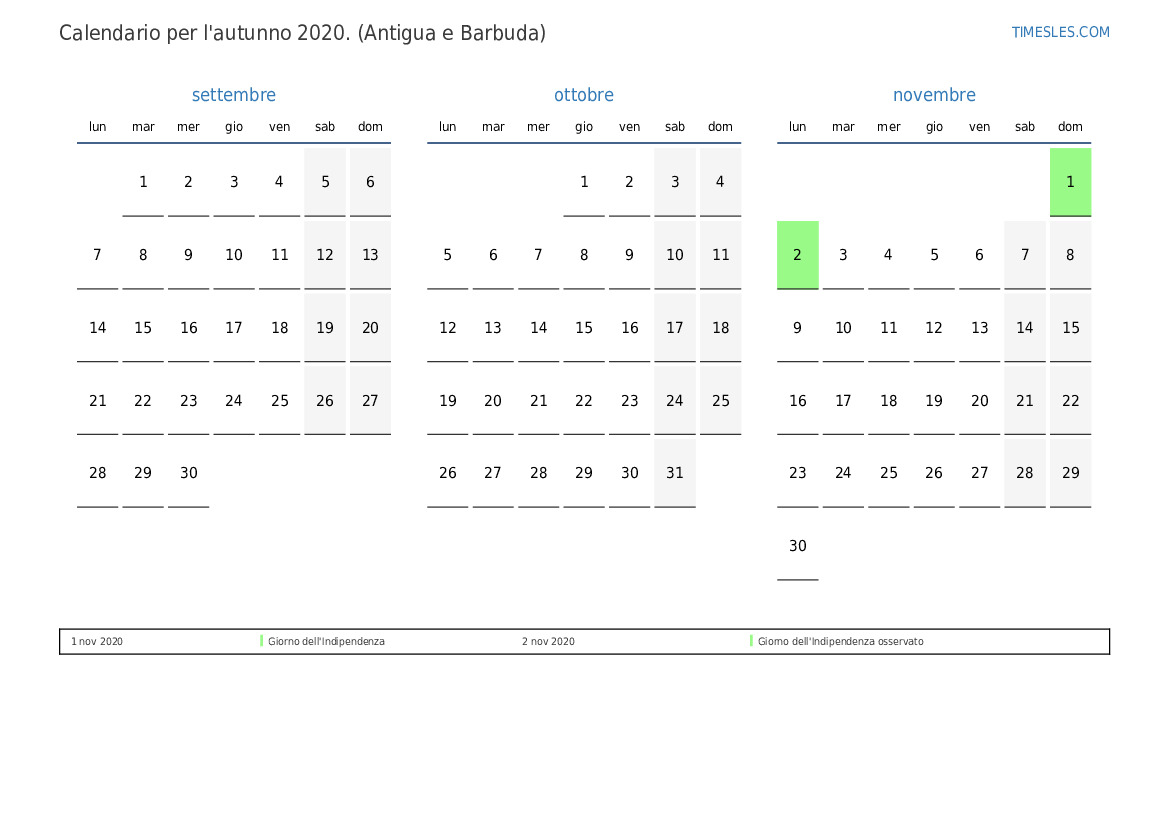Select 25 October in the calendar
Viewport: 1169px width, 827px height.
[720, 401]
